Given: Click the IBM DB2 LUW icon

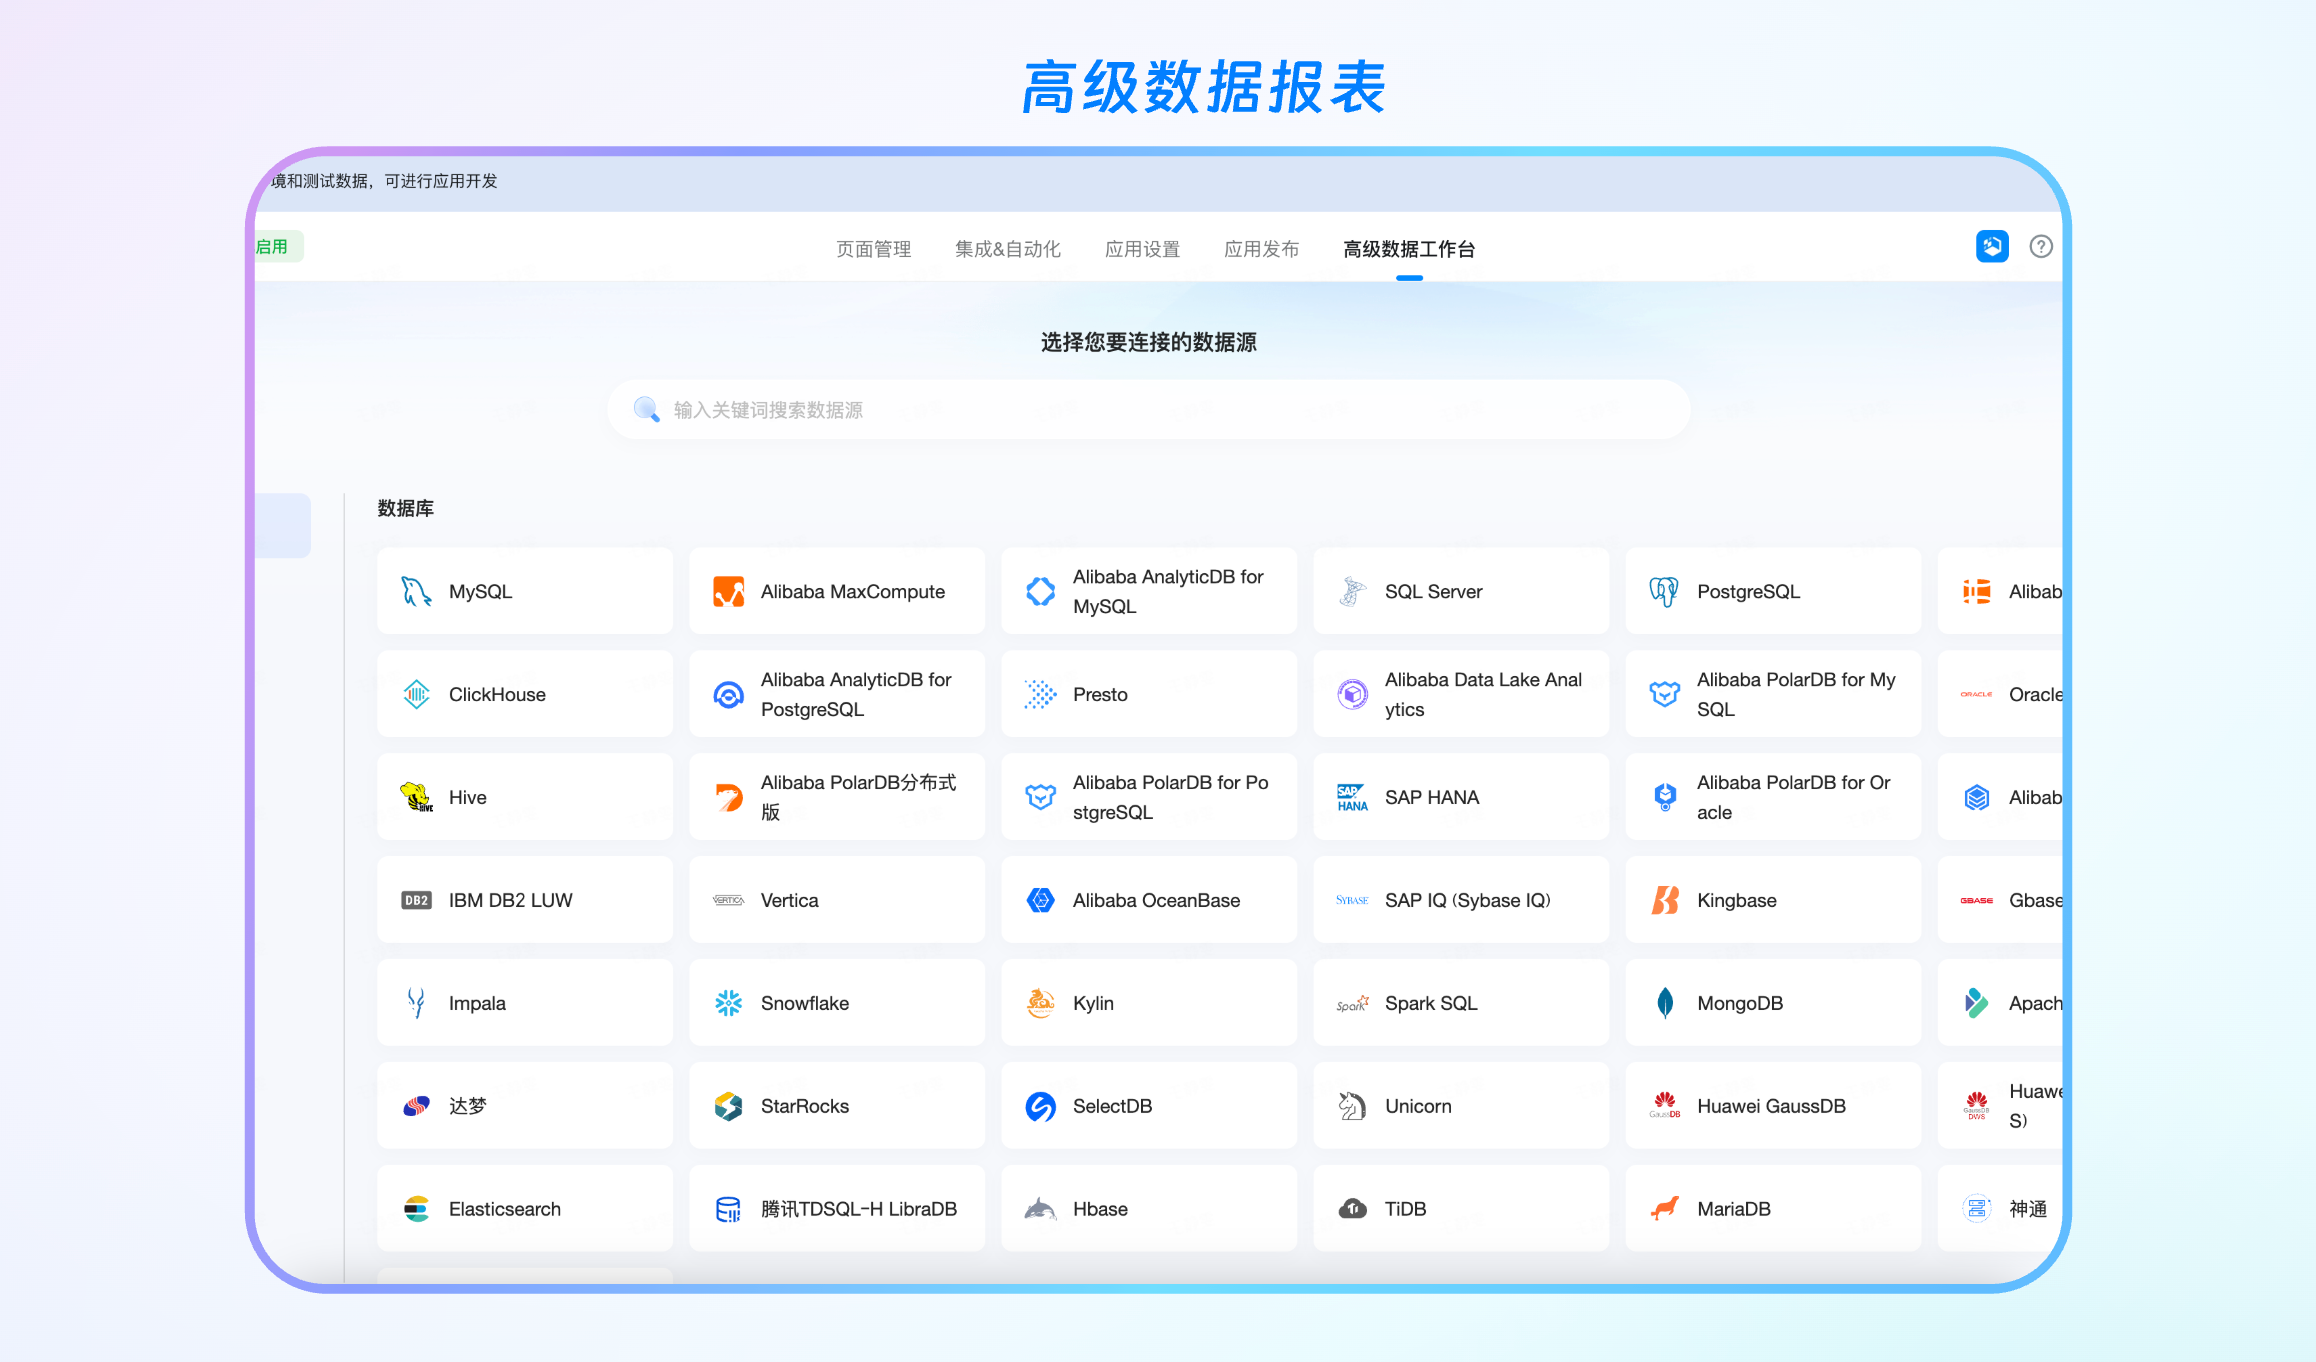Looking at the screenshot, I should 416,900.
